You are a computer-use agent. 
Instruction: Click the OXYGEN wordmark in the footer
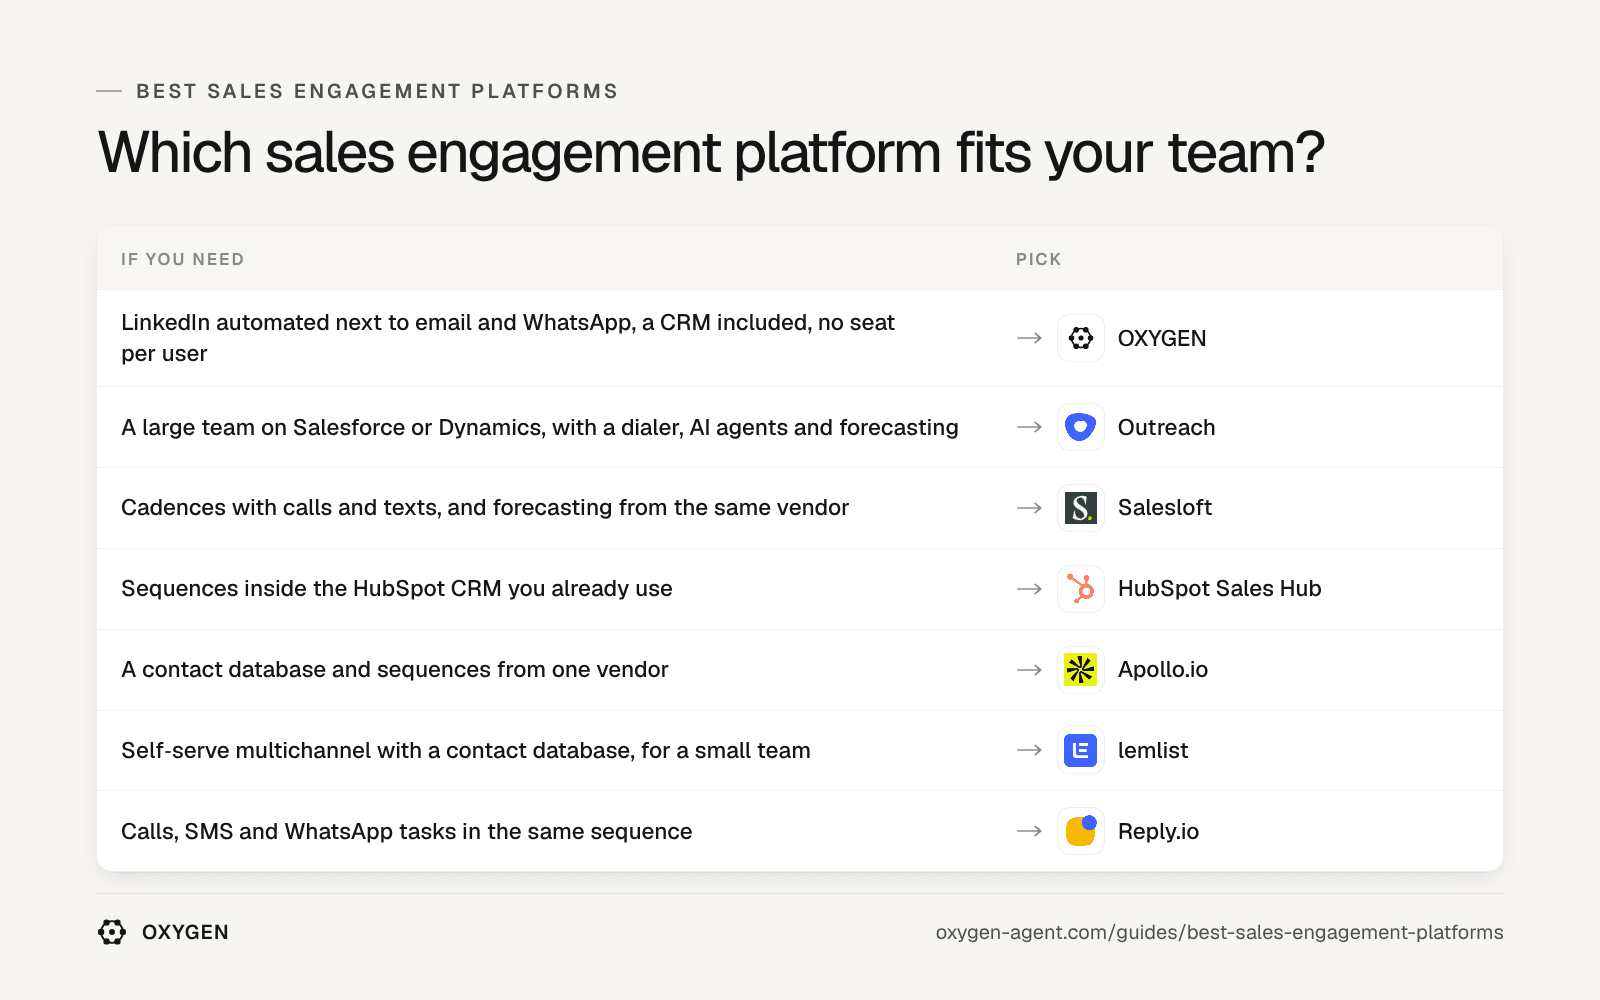(x=185, y=932)
